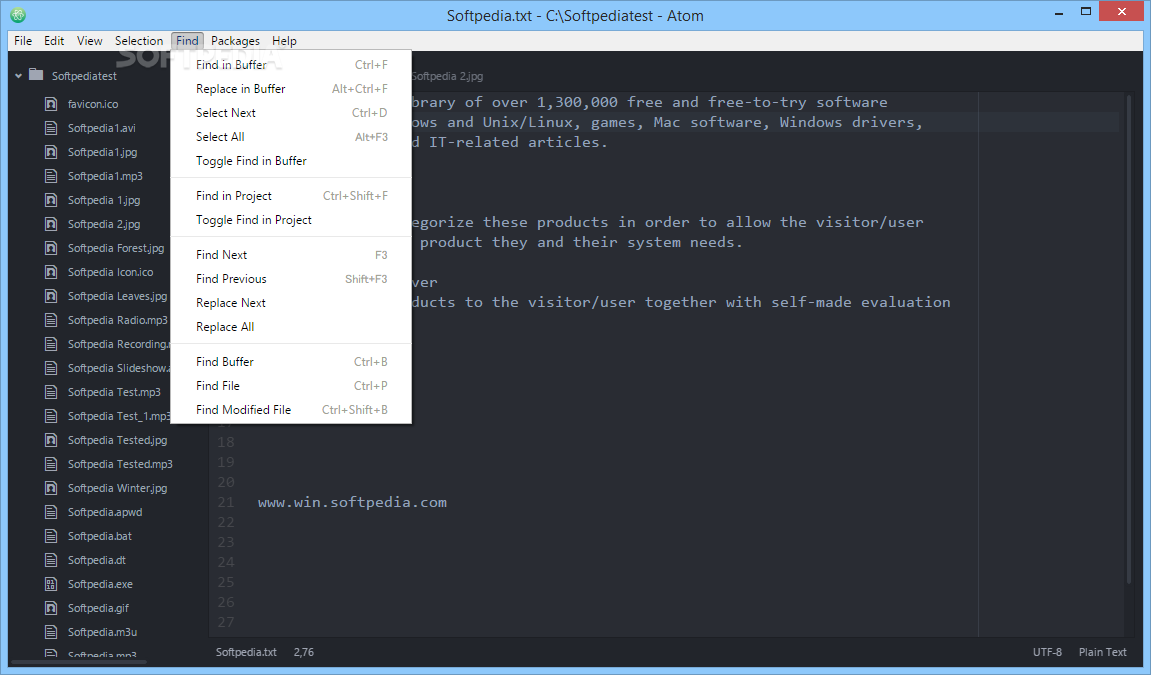This screenshot has width=1151, height=675.
Task: Click the Softpedia.m3u file icon
Action: click(x=51, y=632)
